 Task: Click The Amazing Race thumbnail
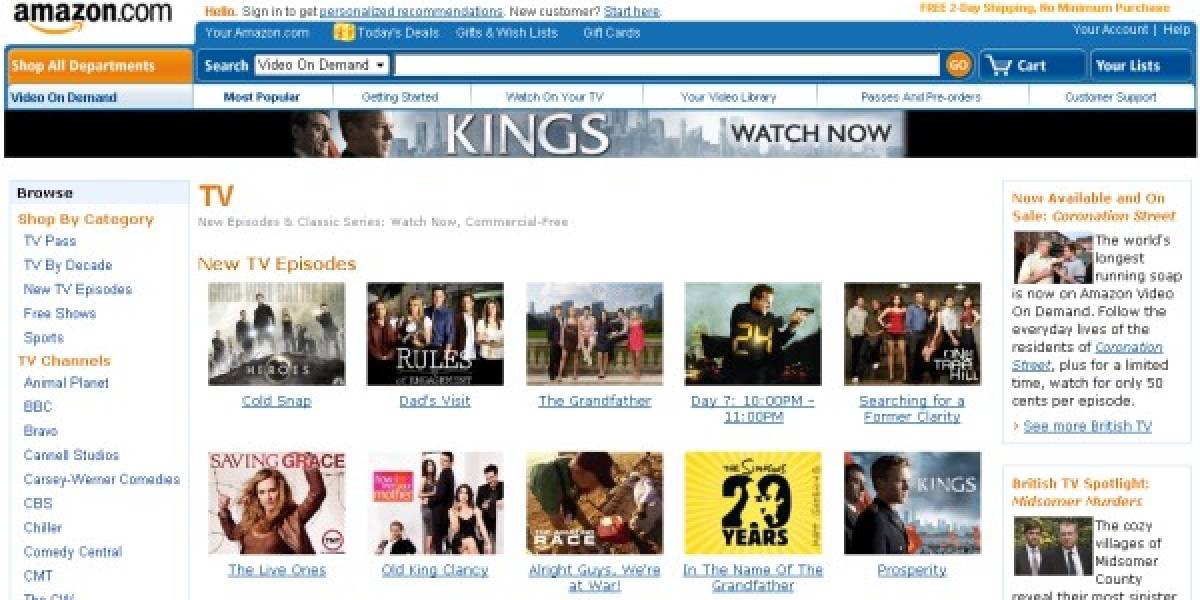click(x=594, y=503)
